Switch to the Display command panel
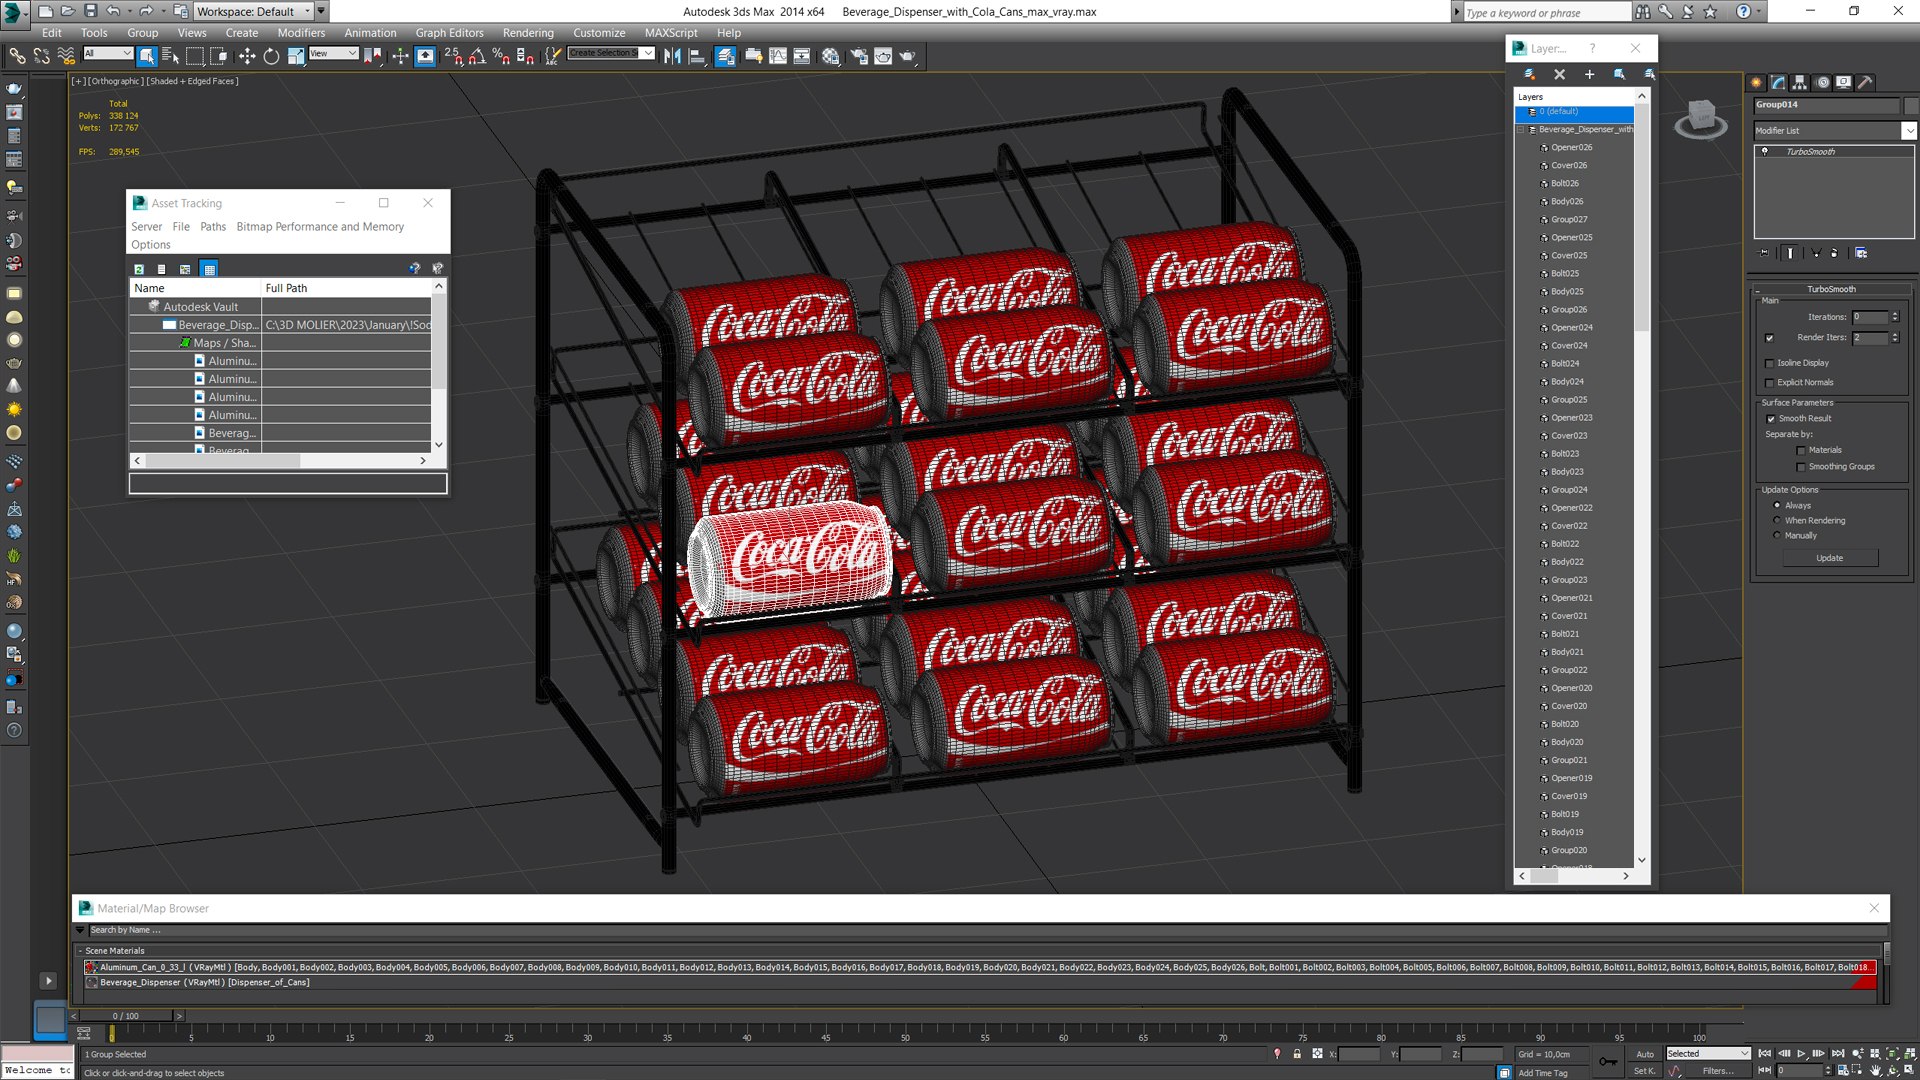The height and width of the screenshot is (1080, 1920). click(x=1843, y=83)
